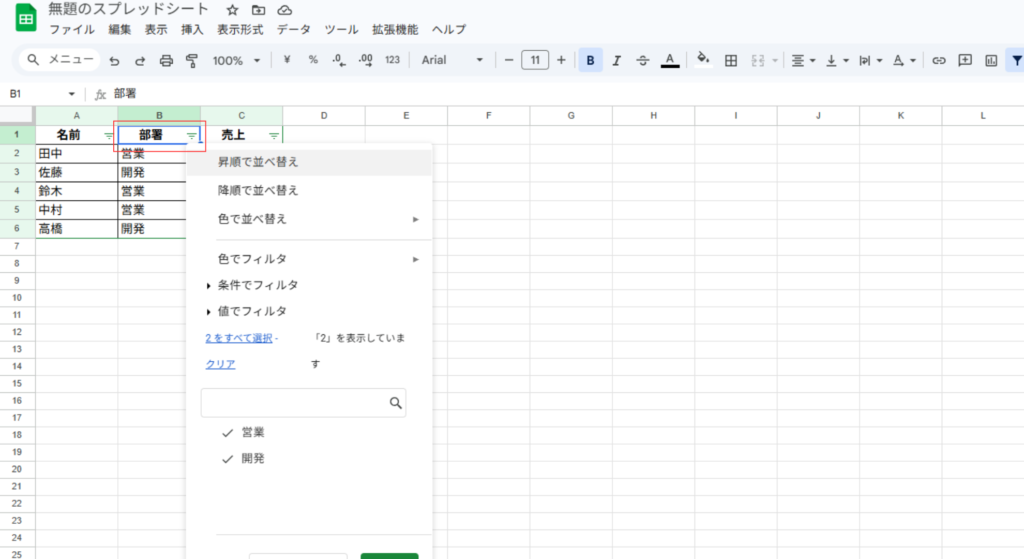Open the ヘルプ menu
Image resolution: width=1024 pixels, height=559 pixels.
(x=449, y=29)
